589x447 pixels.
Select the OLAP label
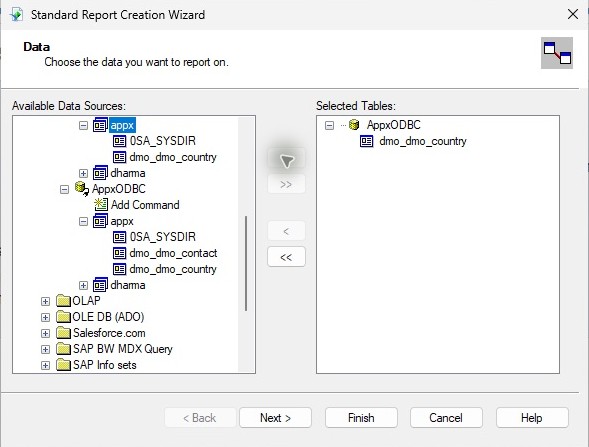(x=86, y=301)
